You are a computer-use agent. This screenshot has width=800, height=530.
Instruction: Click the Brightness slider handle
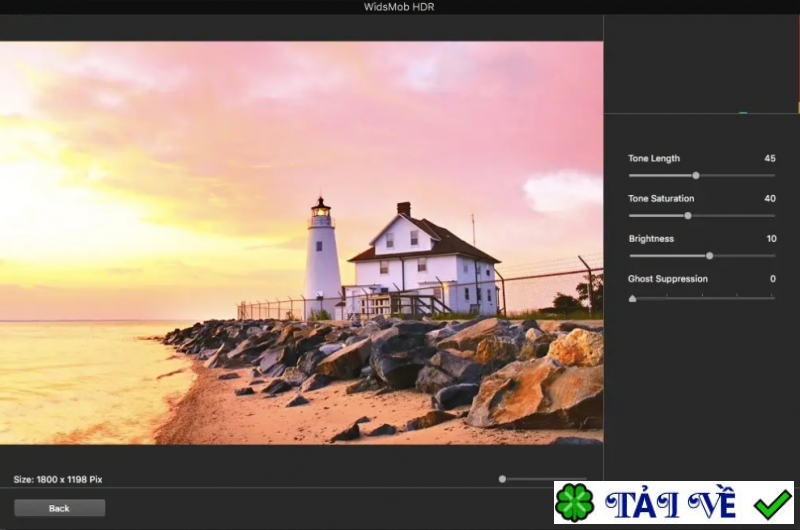tap(710, 256)
